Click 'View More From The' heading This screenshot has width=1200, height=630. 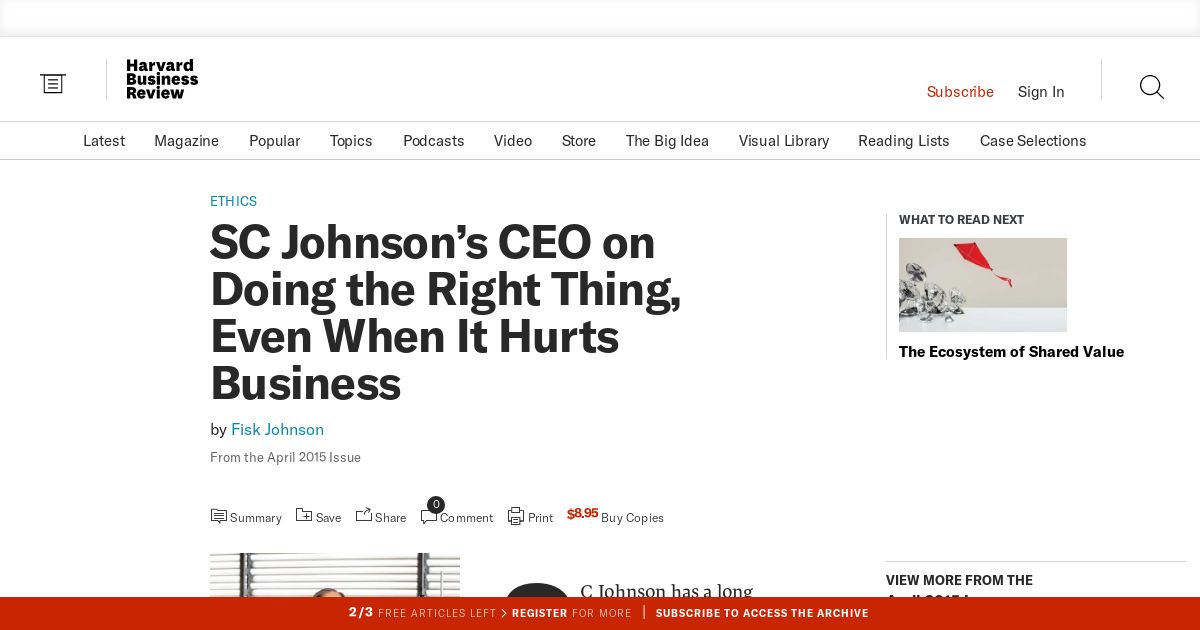coord(959,580)
